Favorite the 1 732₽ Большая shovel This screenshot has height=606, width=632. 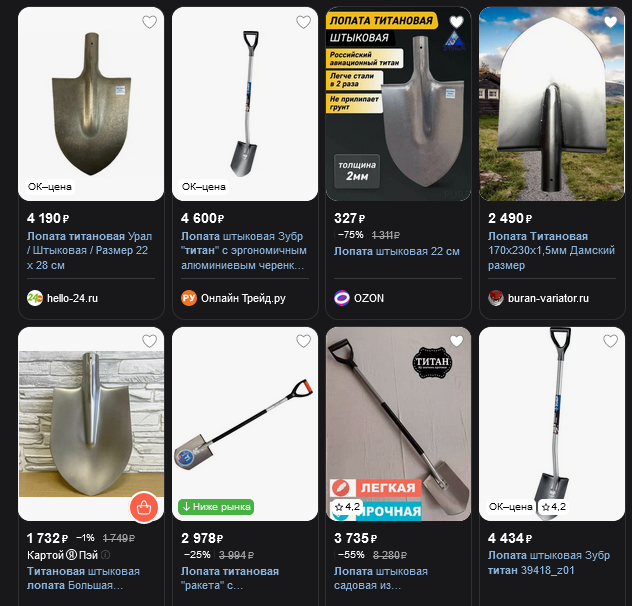(x=150, y=341)
